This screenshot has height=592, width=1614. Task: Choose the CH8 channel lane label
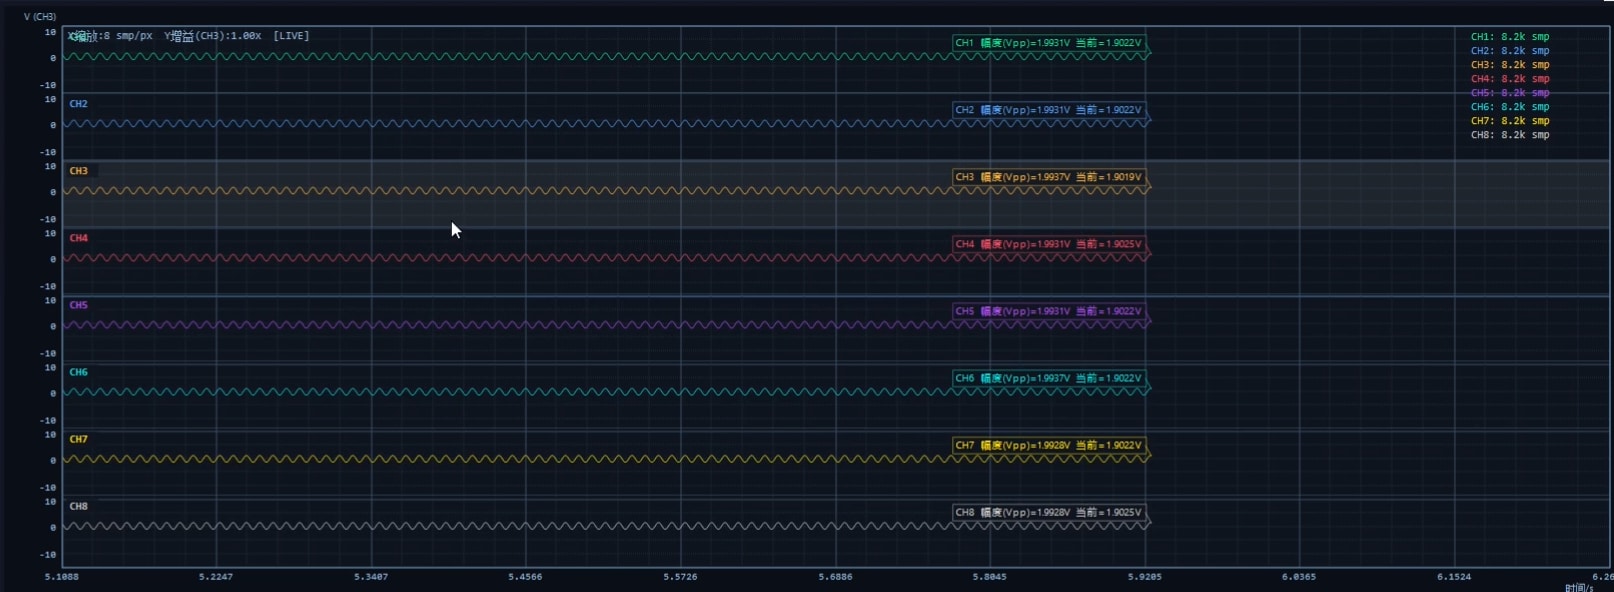point(78,506)
